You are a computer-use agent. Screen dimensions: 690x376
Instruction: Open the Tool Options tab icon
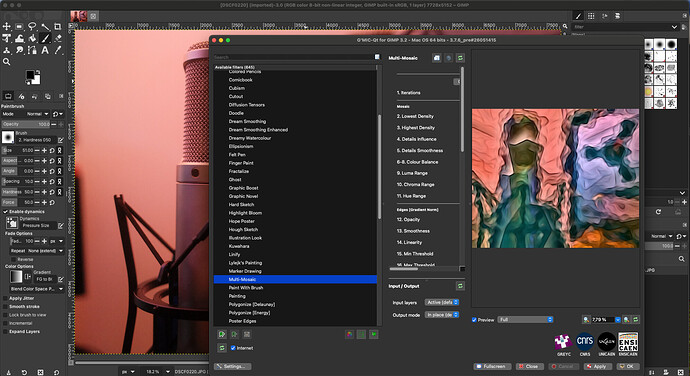[x=8, y=96]
